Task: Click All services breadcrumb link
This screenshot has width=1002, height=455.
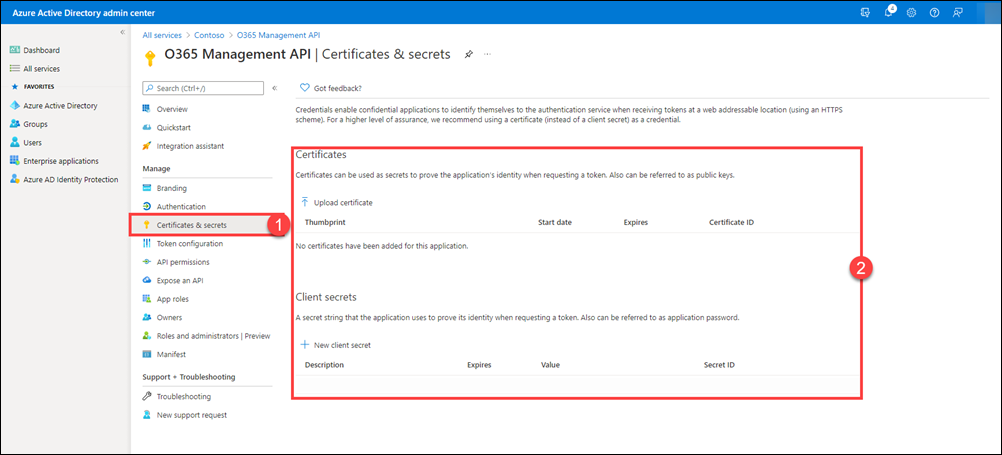Action: point(162,36)
